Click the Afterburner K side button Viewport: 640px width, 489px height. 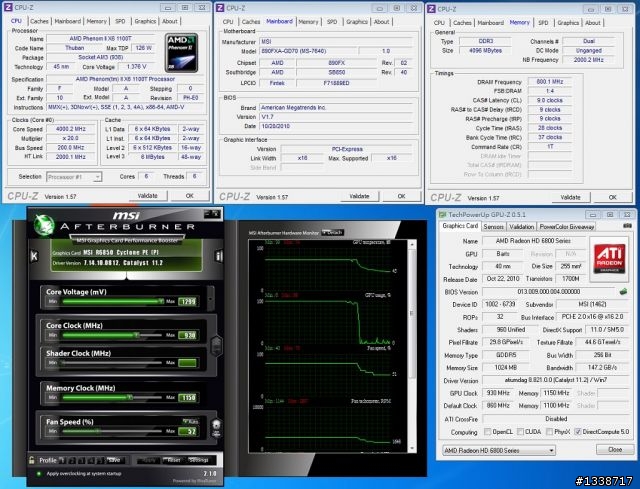pyautogui.click(x=34, y=256)
